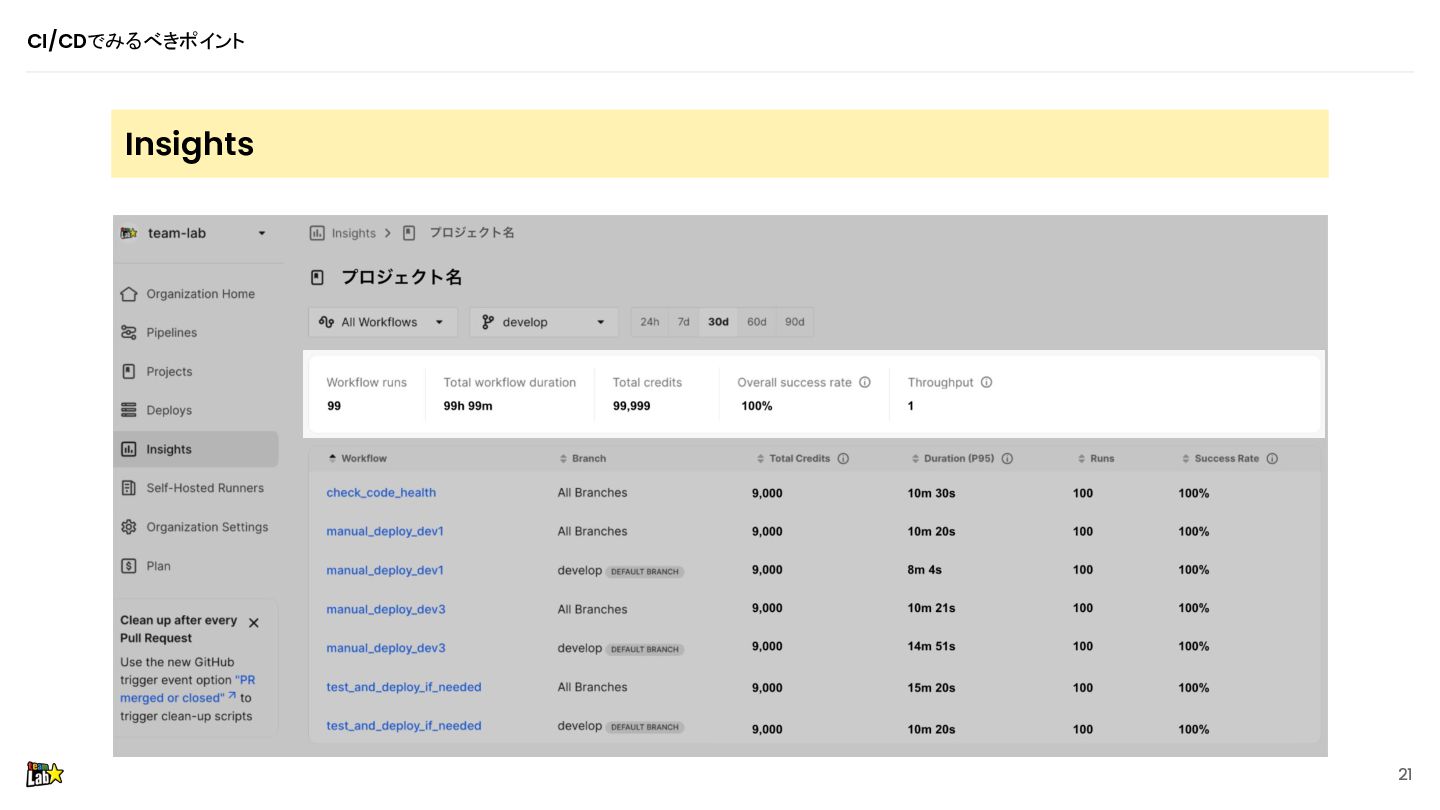Open the team-lab organization switcher
This screenshot has width=1440, height=810.
tap(193, 233)
